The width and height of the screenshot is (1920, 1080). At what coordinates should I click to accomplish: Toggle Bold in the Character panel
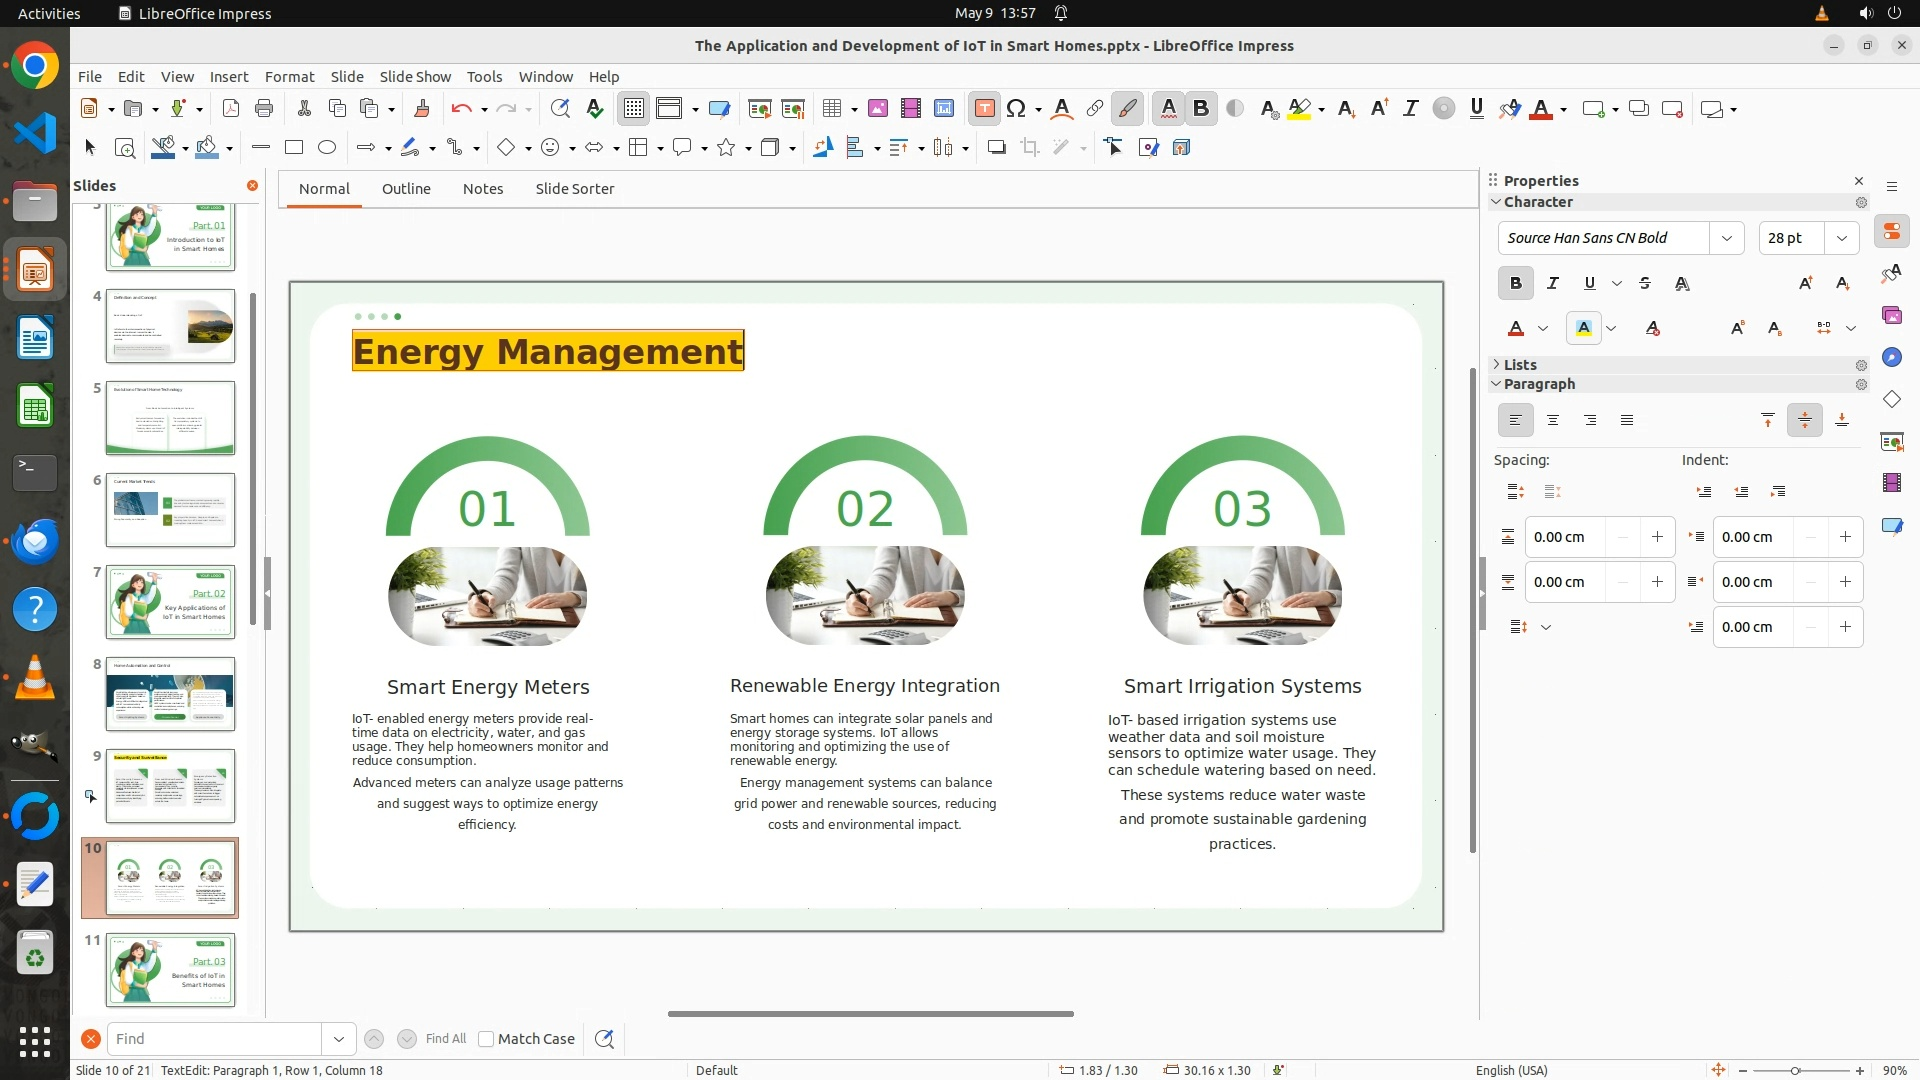pyautogui.click(x=1515, y=284)
